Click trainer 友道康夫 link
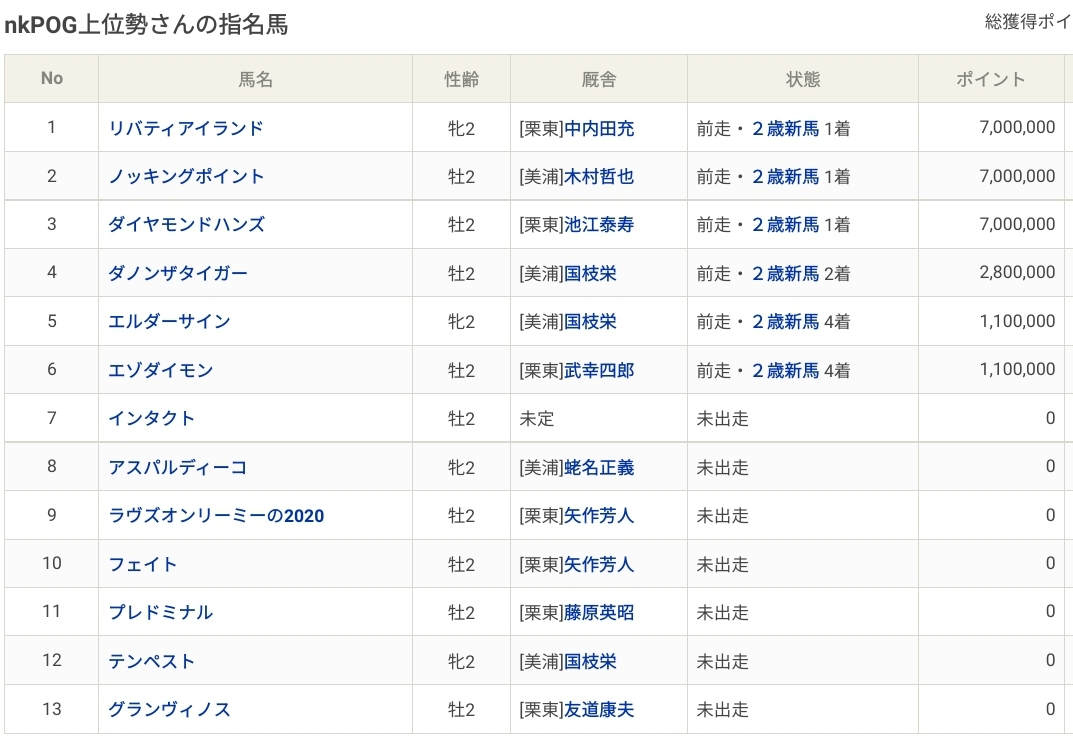 click(x=599, y=709)
